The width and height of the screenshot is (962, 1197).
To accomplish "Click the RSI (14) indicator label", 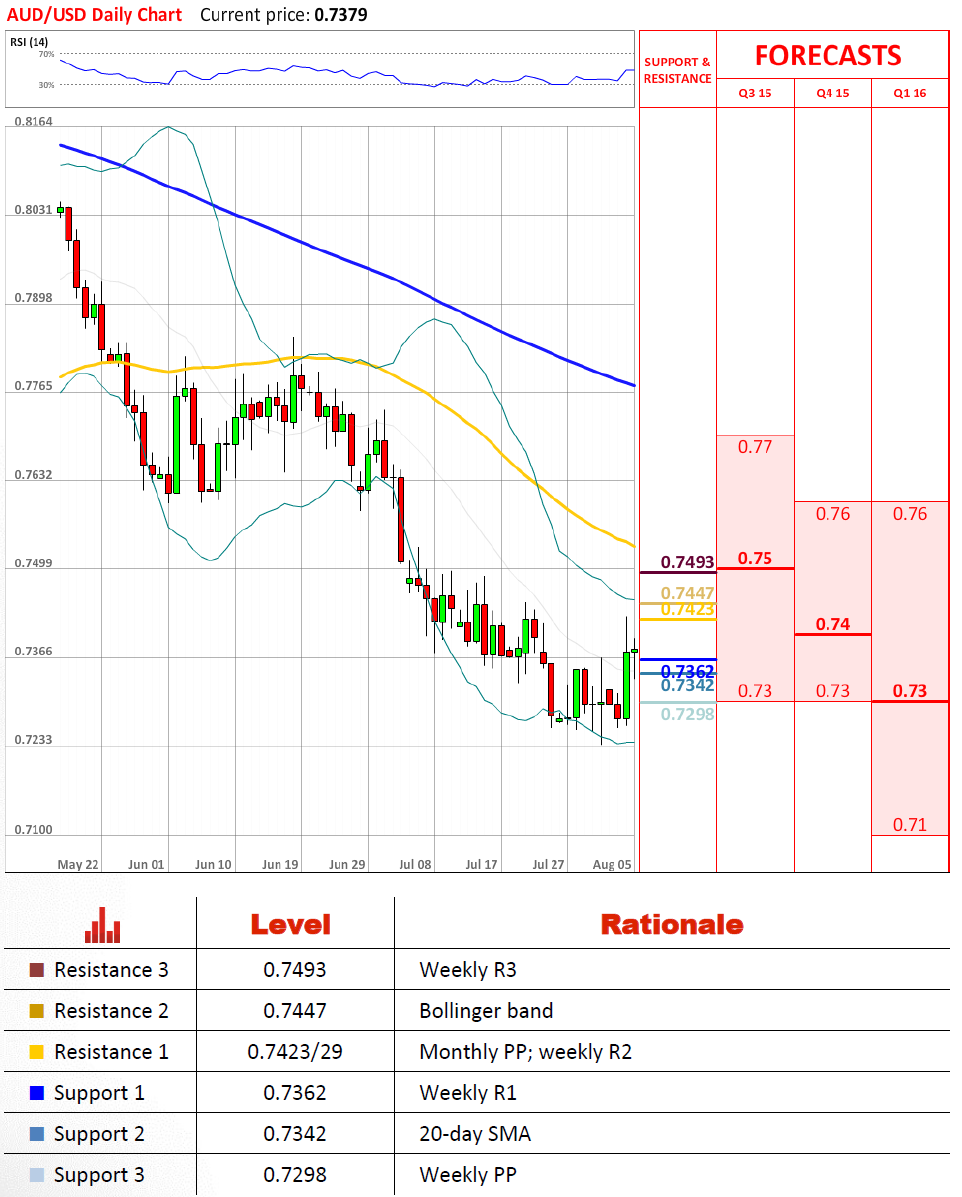I will pos(30,41).
